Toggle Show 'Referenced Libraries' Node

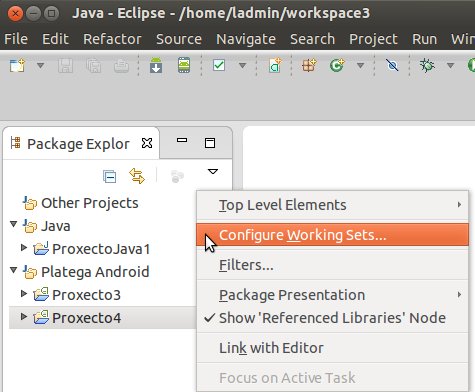(x=333, y=318)
